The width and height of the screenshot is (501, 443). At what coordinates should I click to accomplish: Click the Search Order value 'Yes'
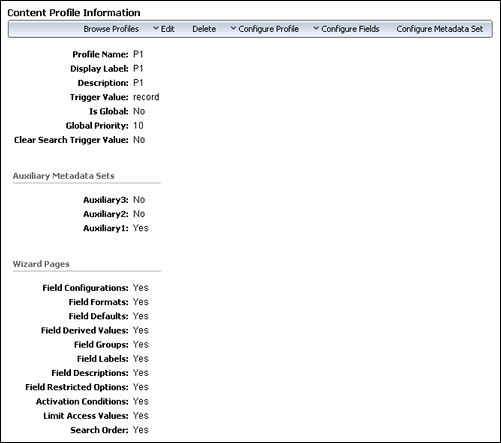[141, 430]
